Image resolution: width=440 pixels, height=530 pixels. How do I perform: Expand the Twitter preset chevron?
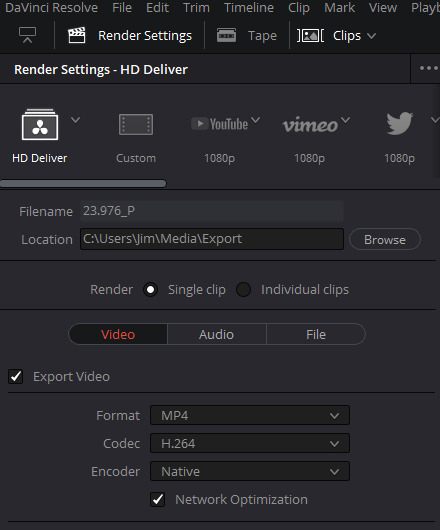pos(435,120)
